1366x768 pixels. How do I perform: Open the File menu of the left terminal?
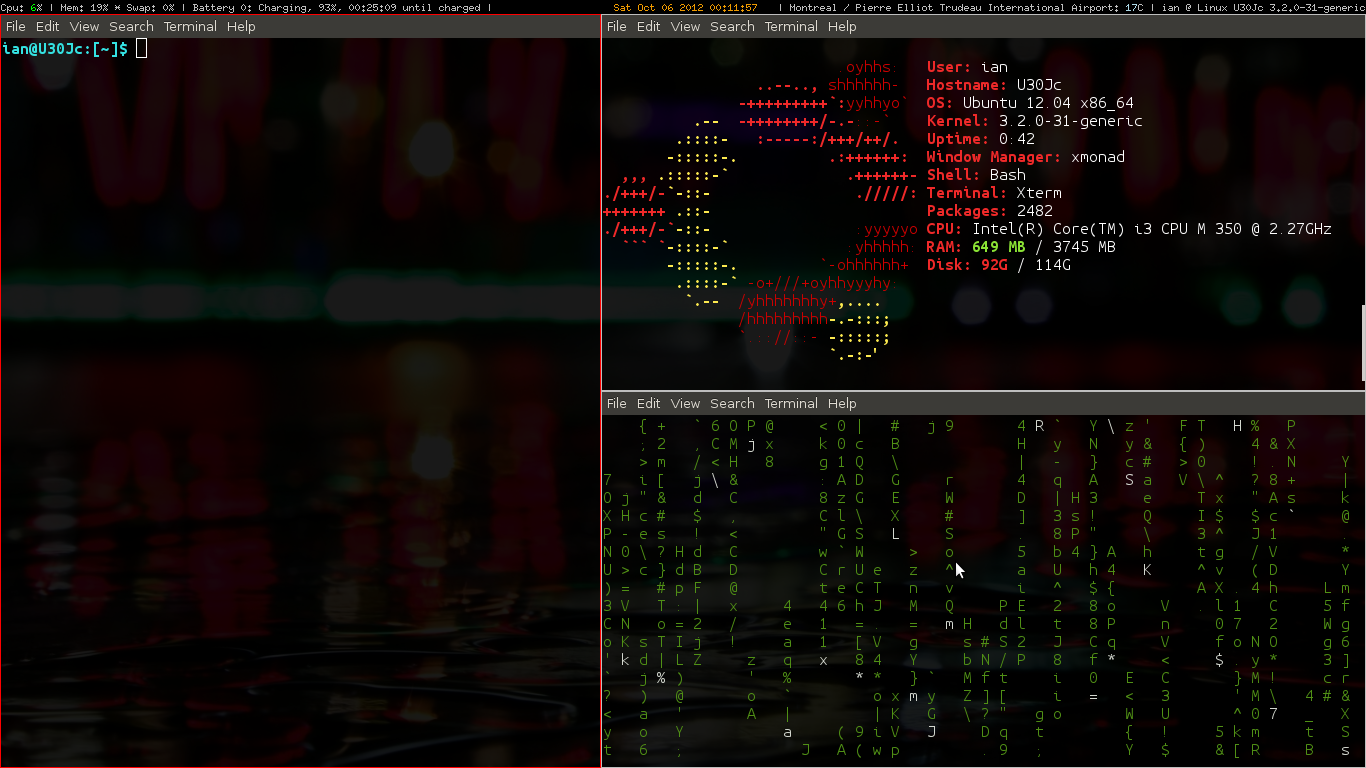tap(15, 26)
